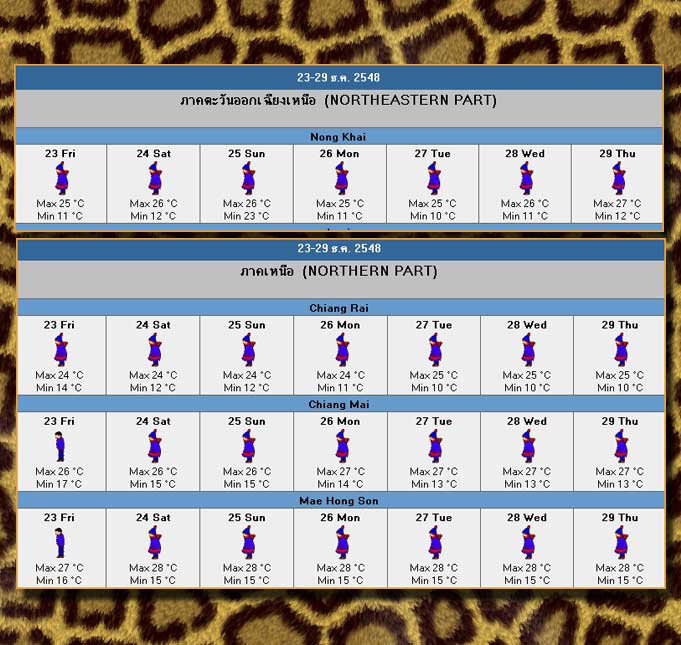
Task: Click the Nong Khai 25 Sun date label
Action: pos(247,154)
